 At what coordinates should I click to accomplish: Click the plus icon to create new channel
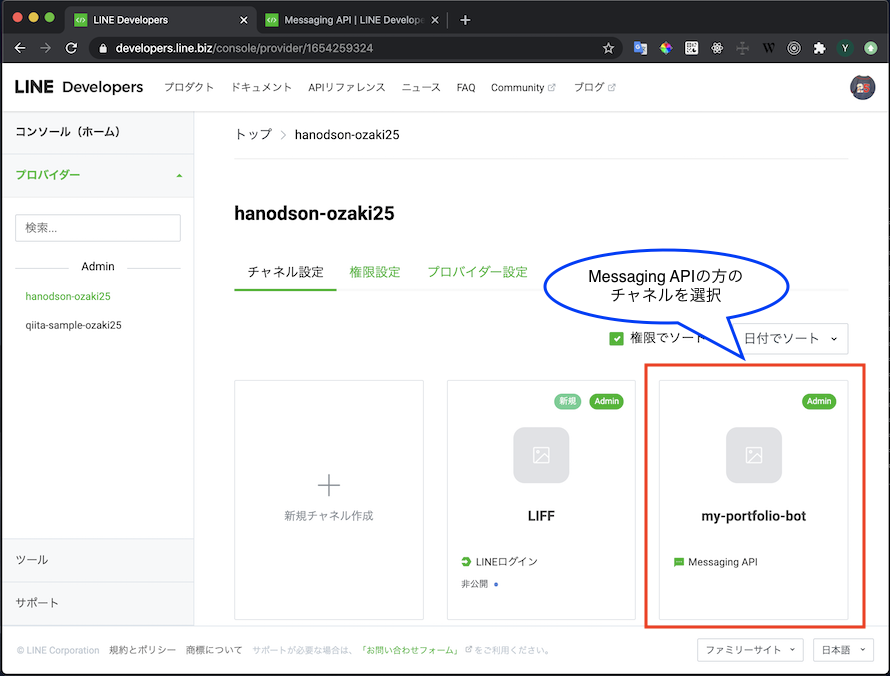[x=329, y=485]
